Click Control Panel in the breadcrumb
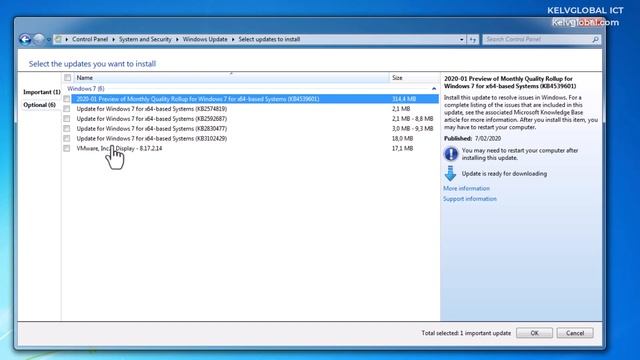Viewport: 640px width, 360px height. (x=90, y=39)
